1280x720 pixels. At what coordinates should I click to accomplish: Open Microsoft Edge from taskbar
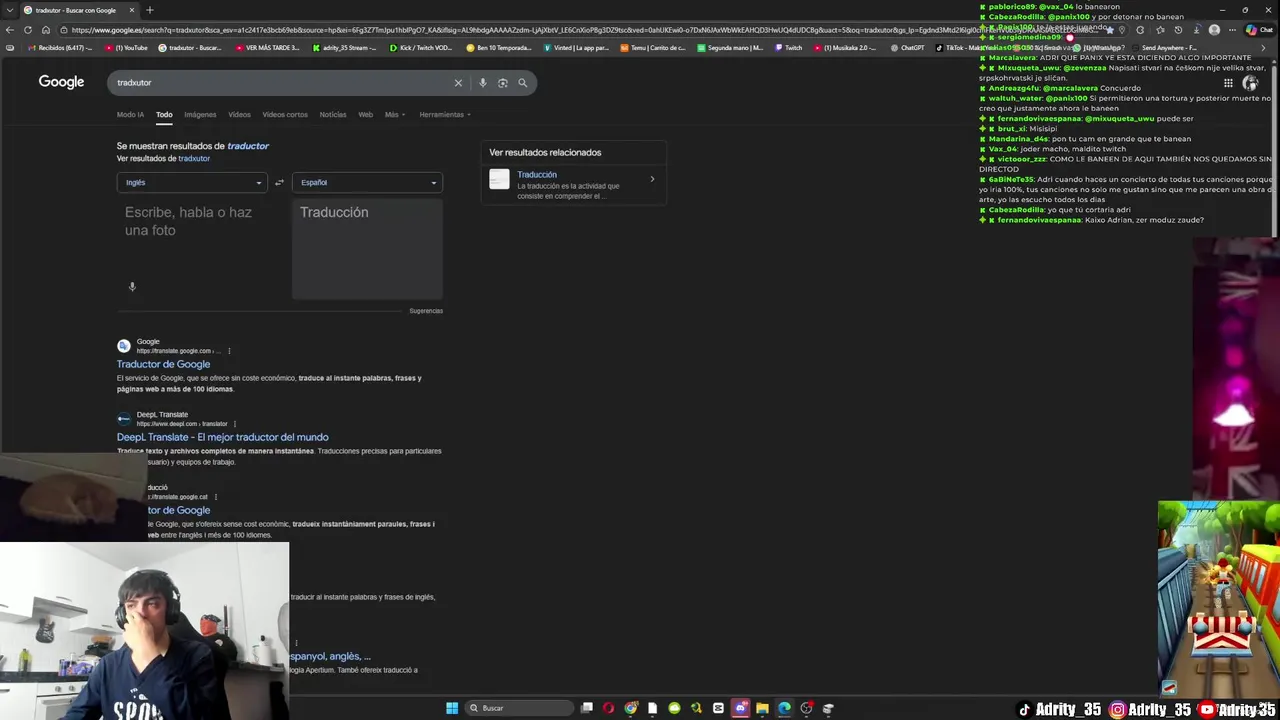coord(784,708)
